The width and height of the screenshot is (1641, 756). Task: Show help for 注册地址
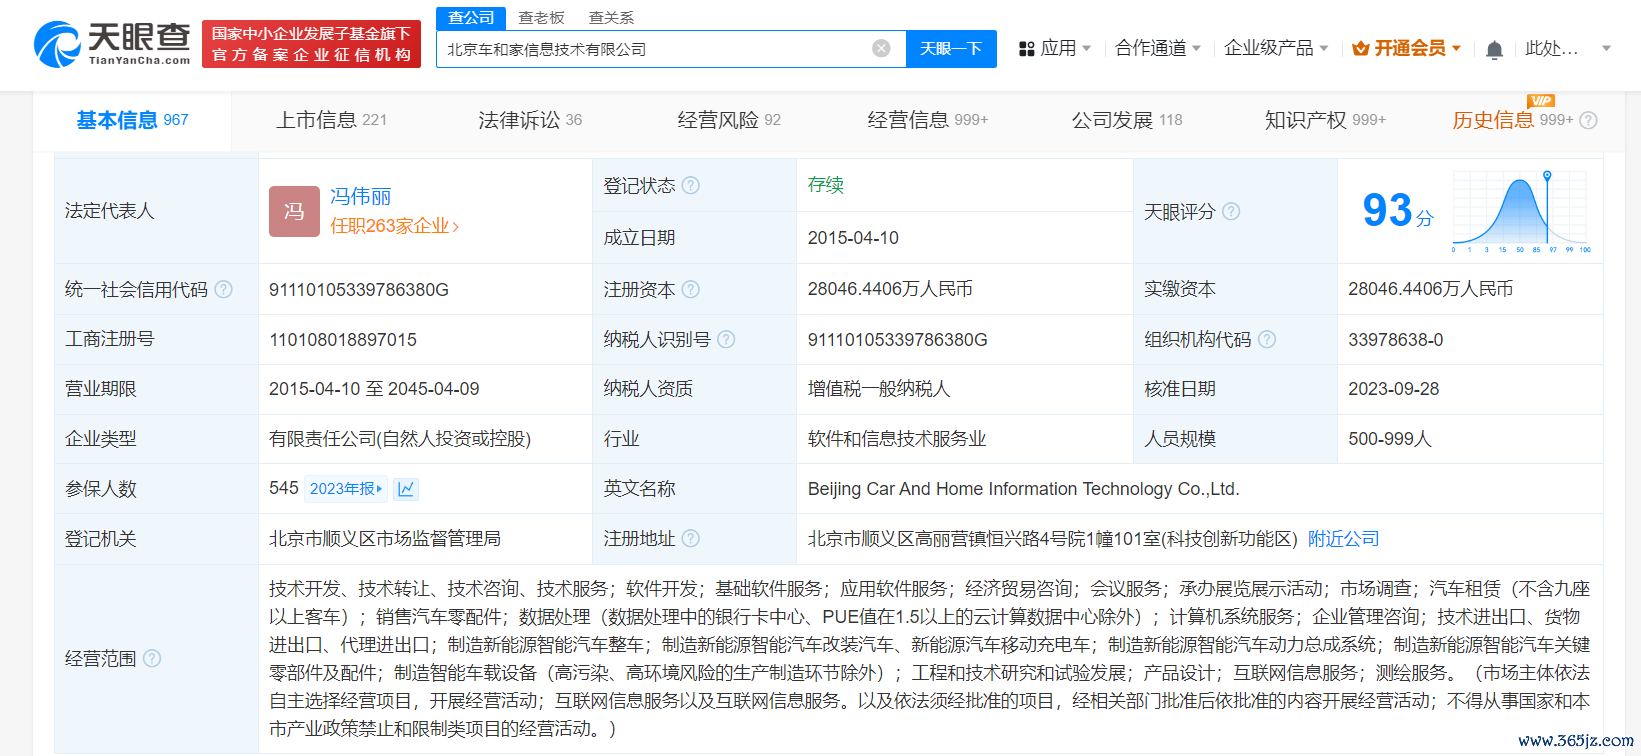[690, 538]
